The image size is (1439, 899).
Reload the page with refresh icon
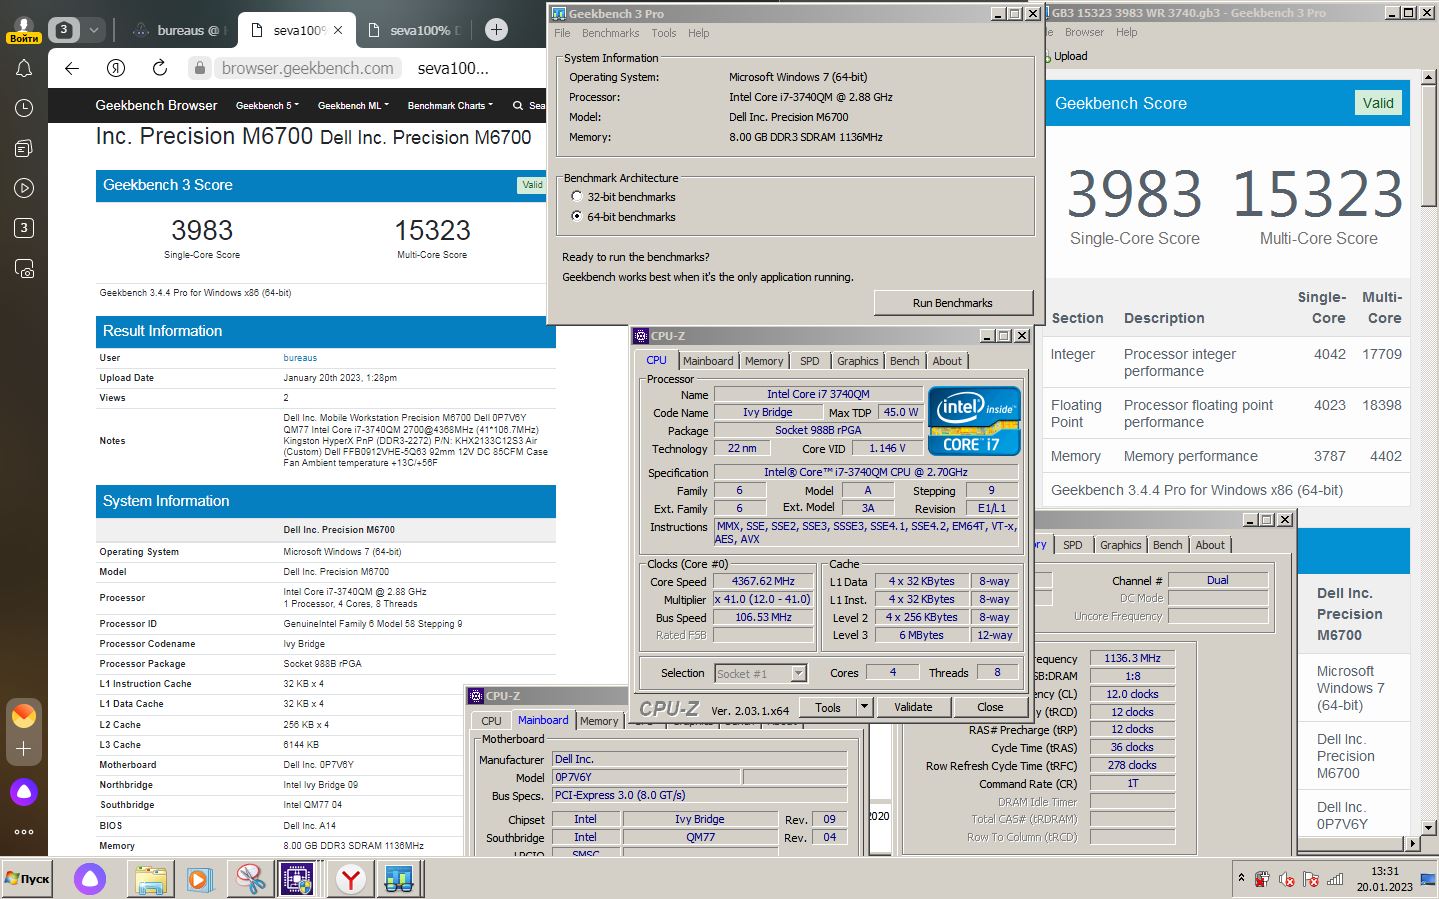coord(160,68)
